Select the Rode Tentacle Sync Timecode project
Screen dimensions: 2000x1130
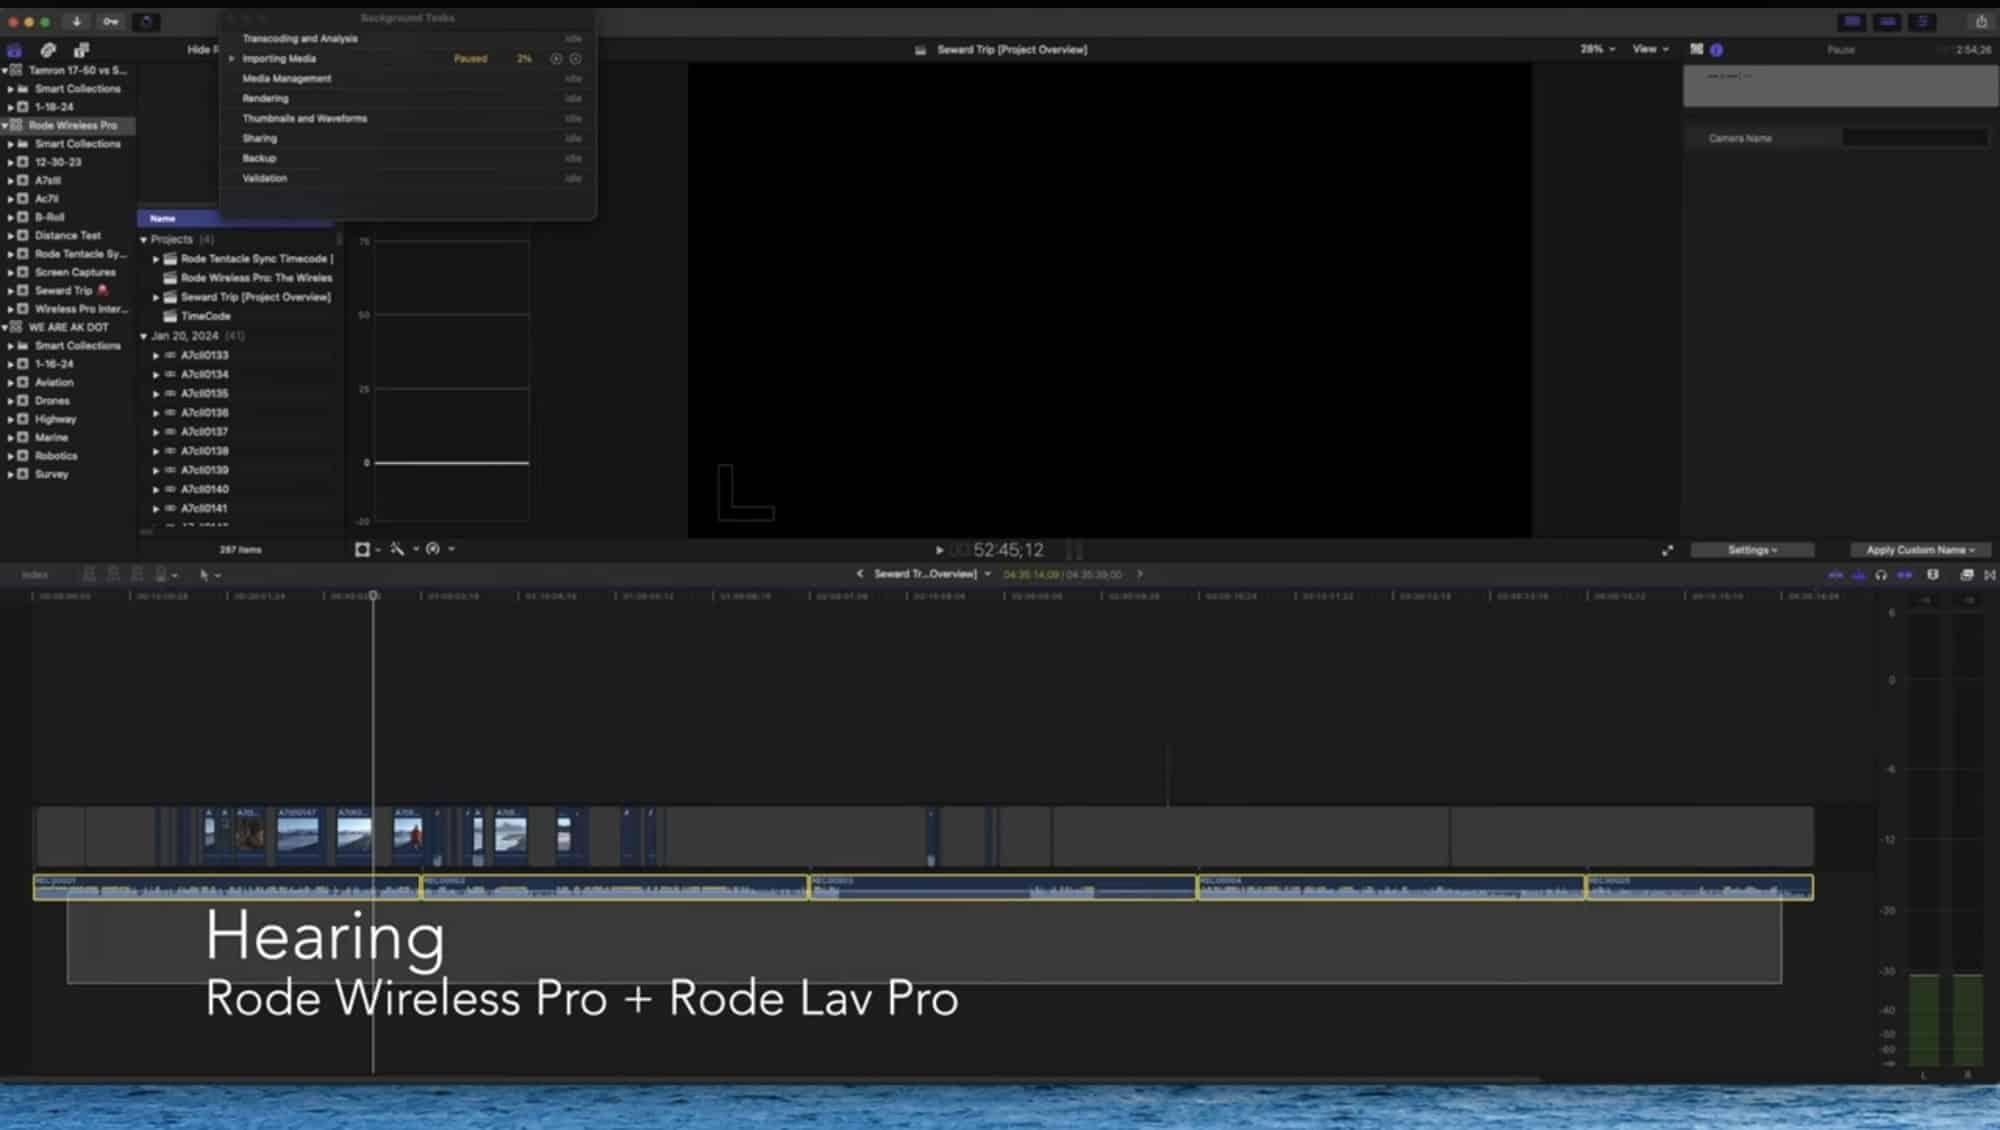pos(256,259)
